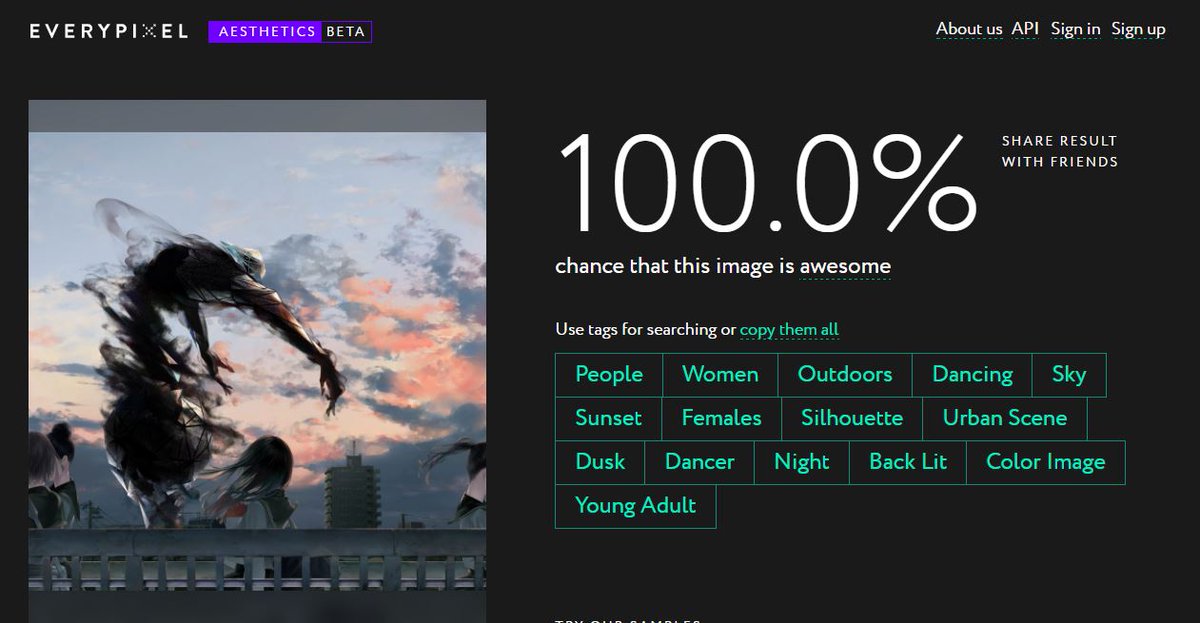Image resolution: width=1200 pixels, height=623 pixels.
Task: Choose the Urban Scene tag
Action: 1005,419
